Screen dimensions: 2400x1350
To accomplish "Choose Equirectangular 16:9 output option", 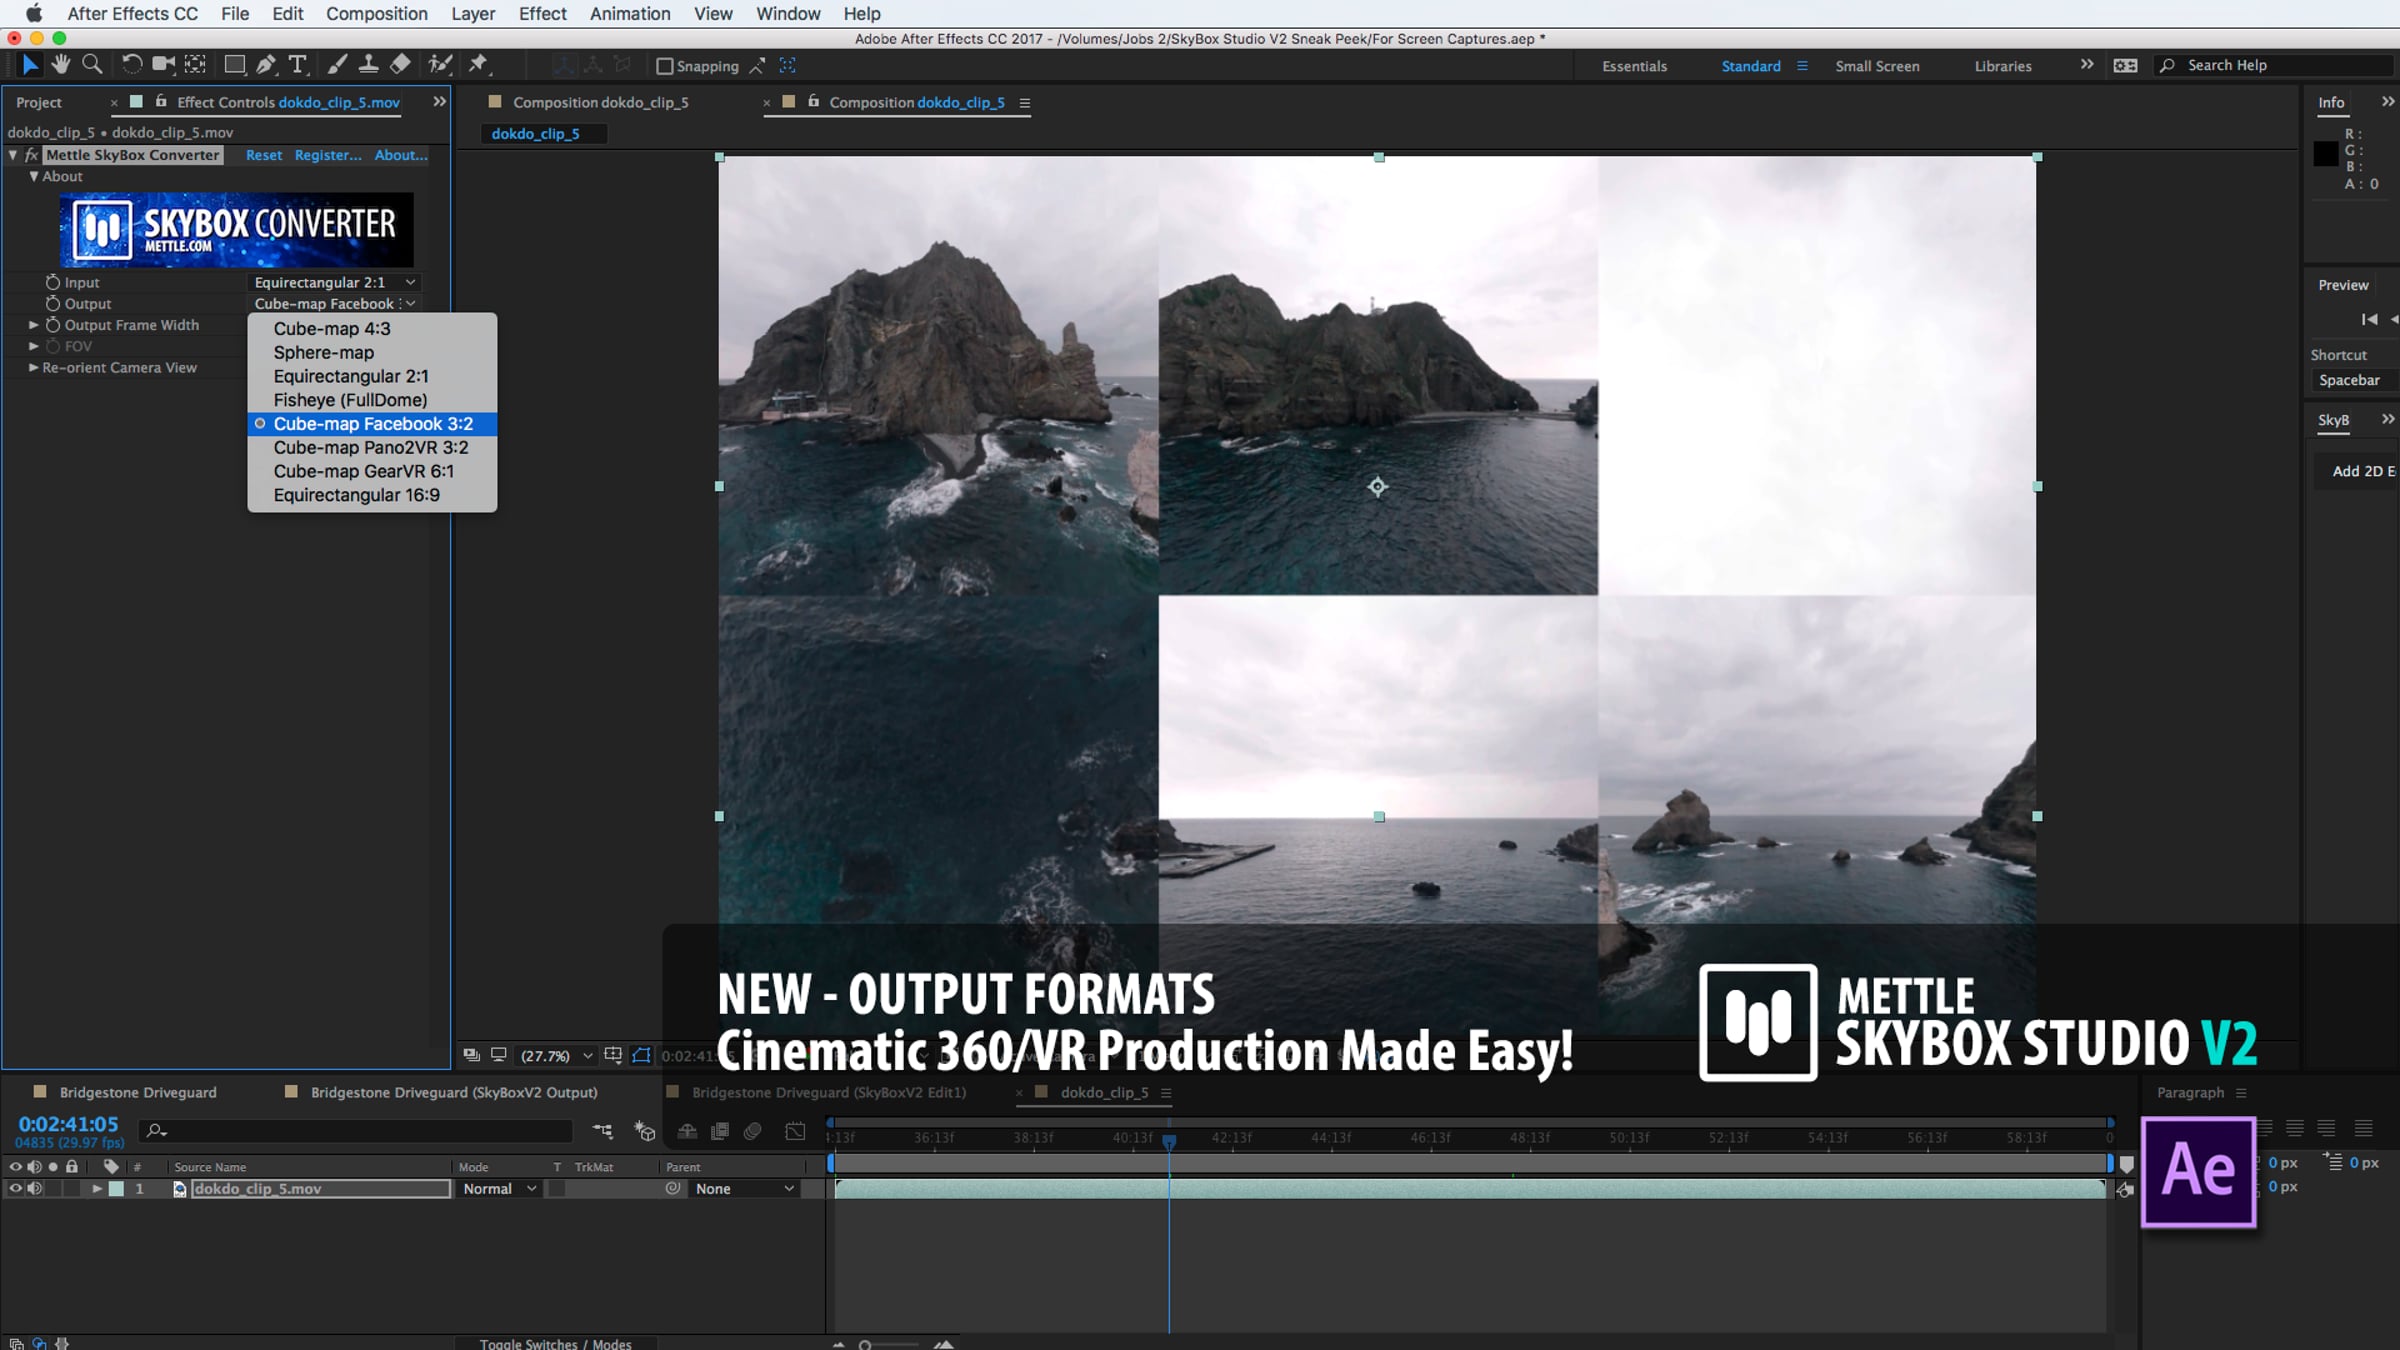I will pyautogui.click(x=372, y=495).
